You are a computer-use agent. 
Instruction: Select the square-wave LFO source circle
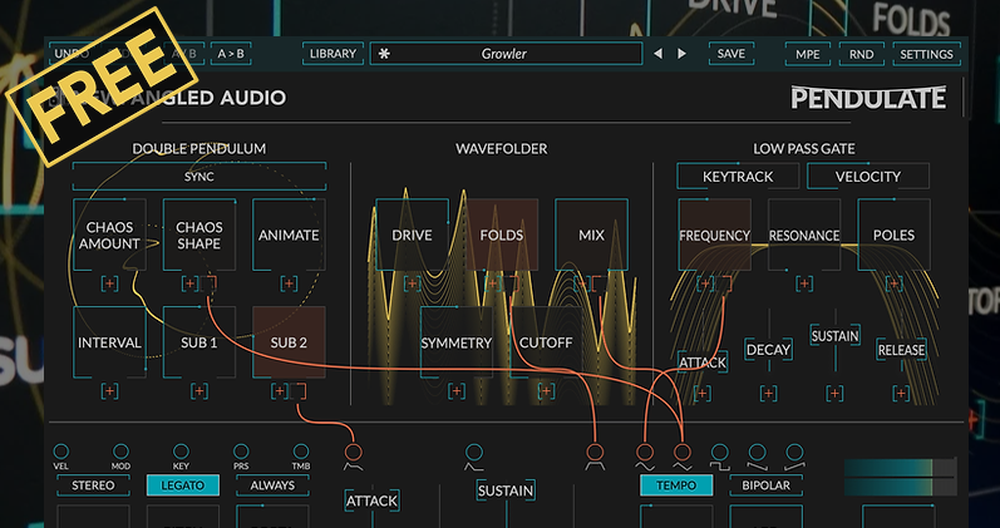[x=719, y=452]
